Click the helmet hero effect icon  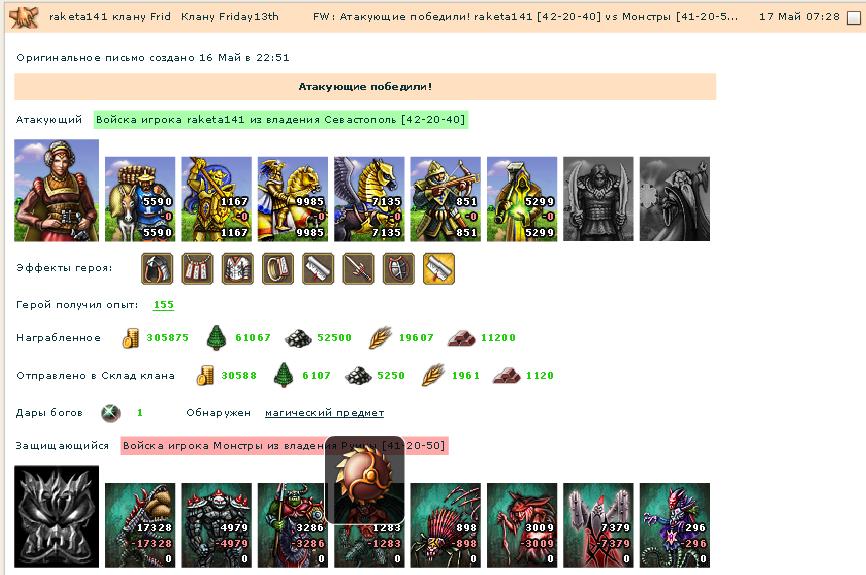157,269
